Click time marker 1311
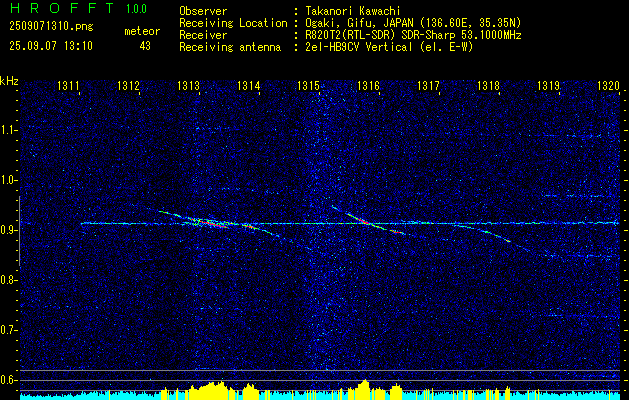Screen dimensions: 629x400 click(68, 85)
